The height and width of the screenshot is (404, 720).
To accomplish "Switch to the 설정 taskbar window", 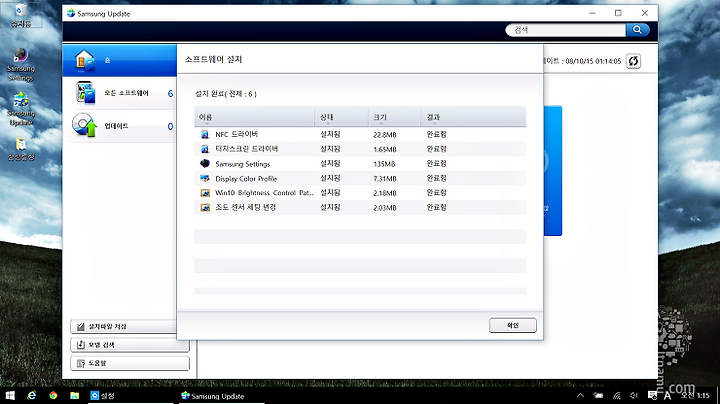I will 130,395.
